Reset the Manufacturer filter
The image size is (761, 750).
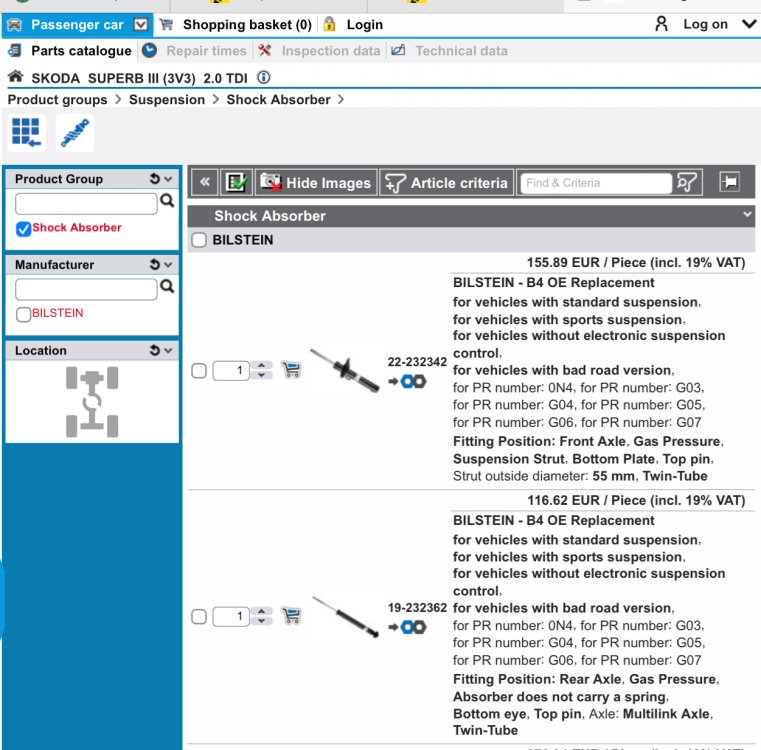pos(155,265)
